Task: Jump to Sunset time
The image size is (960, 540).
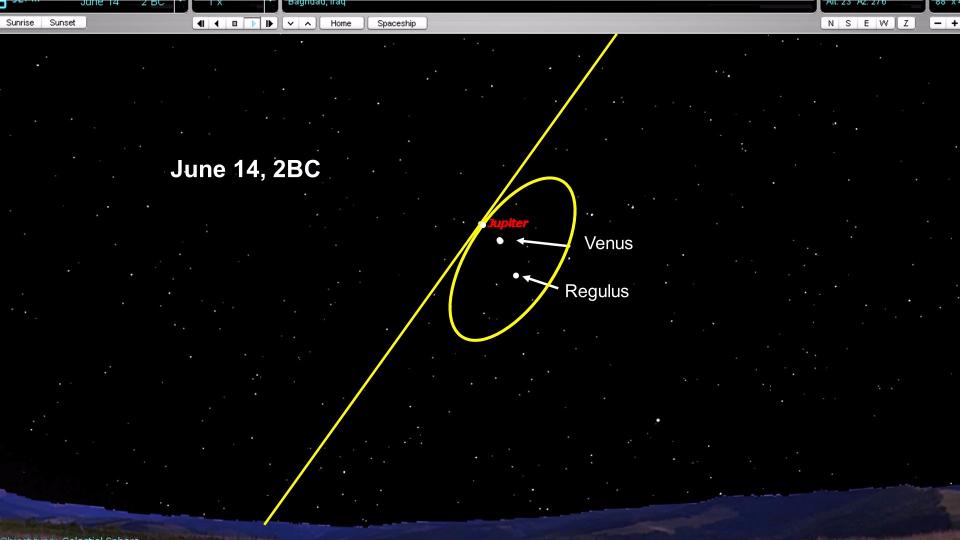Action: [63, 22]
